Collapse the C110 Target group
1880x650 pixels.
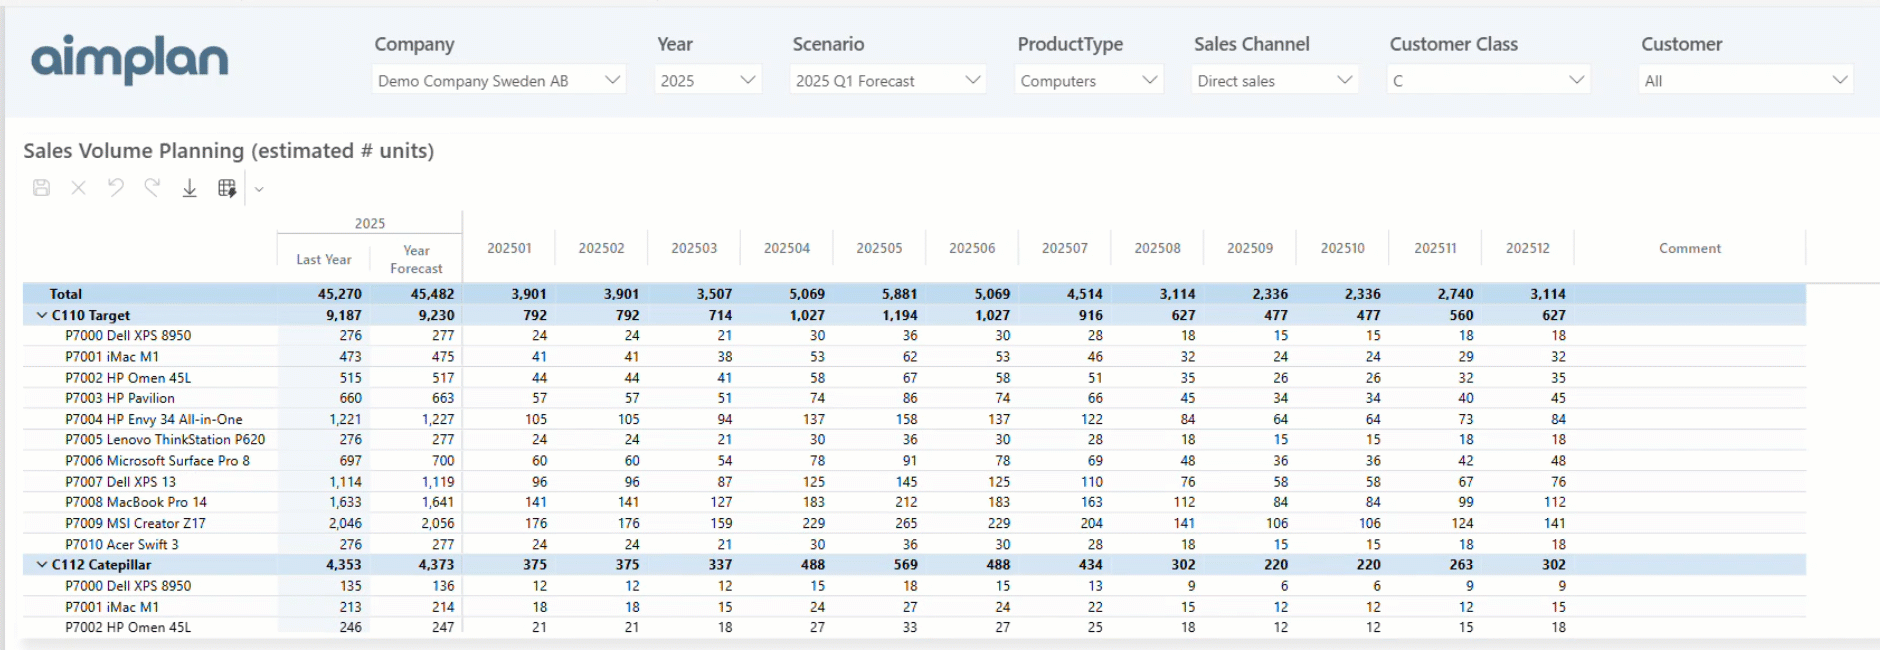coord(42,315)
